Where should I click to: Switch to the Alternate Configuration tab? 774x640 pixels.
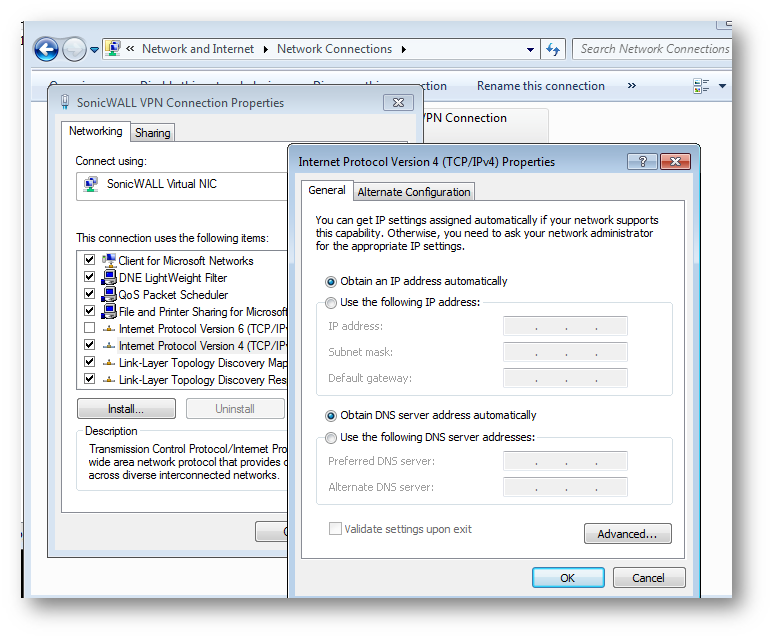(414, 192)
